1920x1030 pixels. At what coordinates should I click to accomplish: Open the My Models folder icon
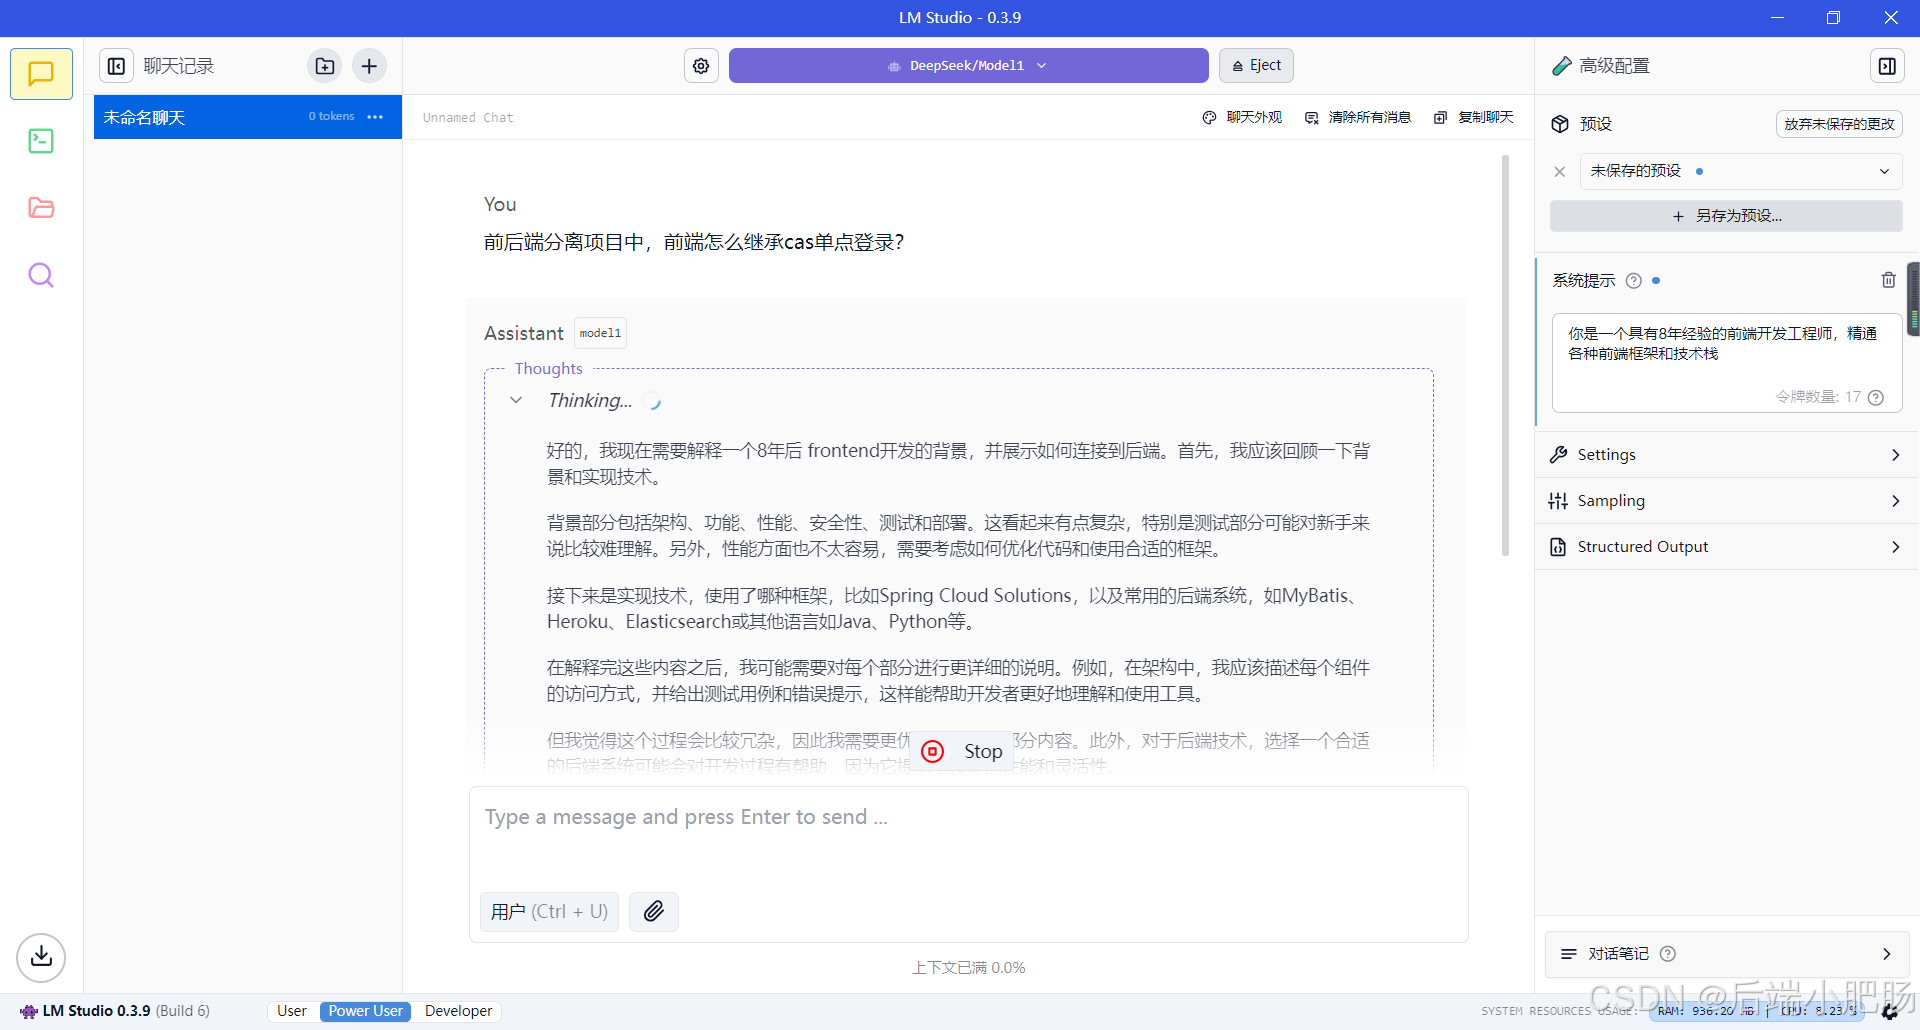41,207
